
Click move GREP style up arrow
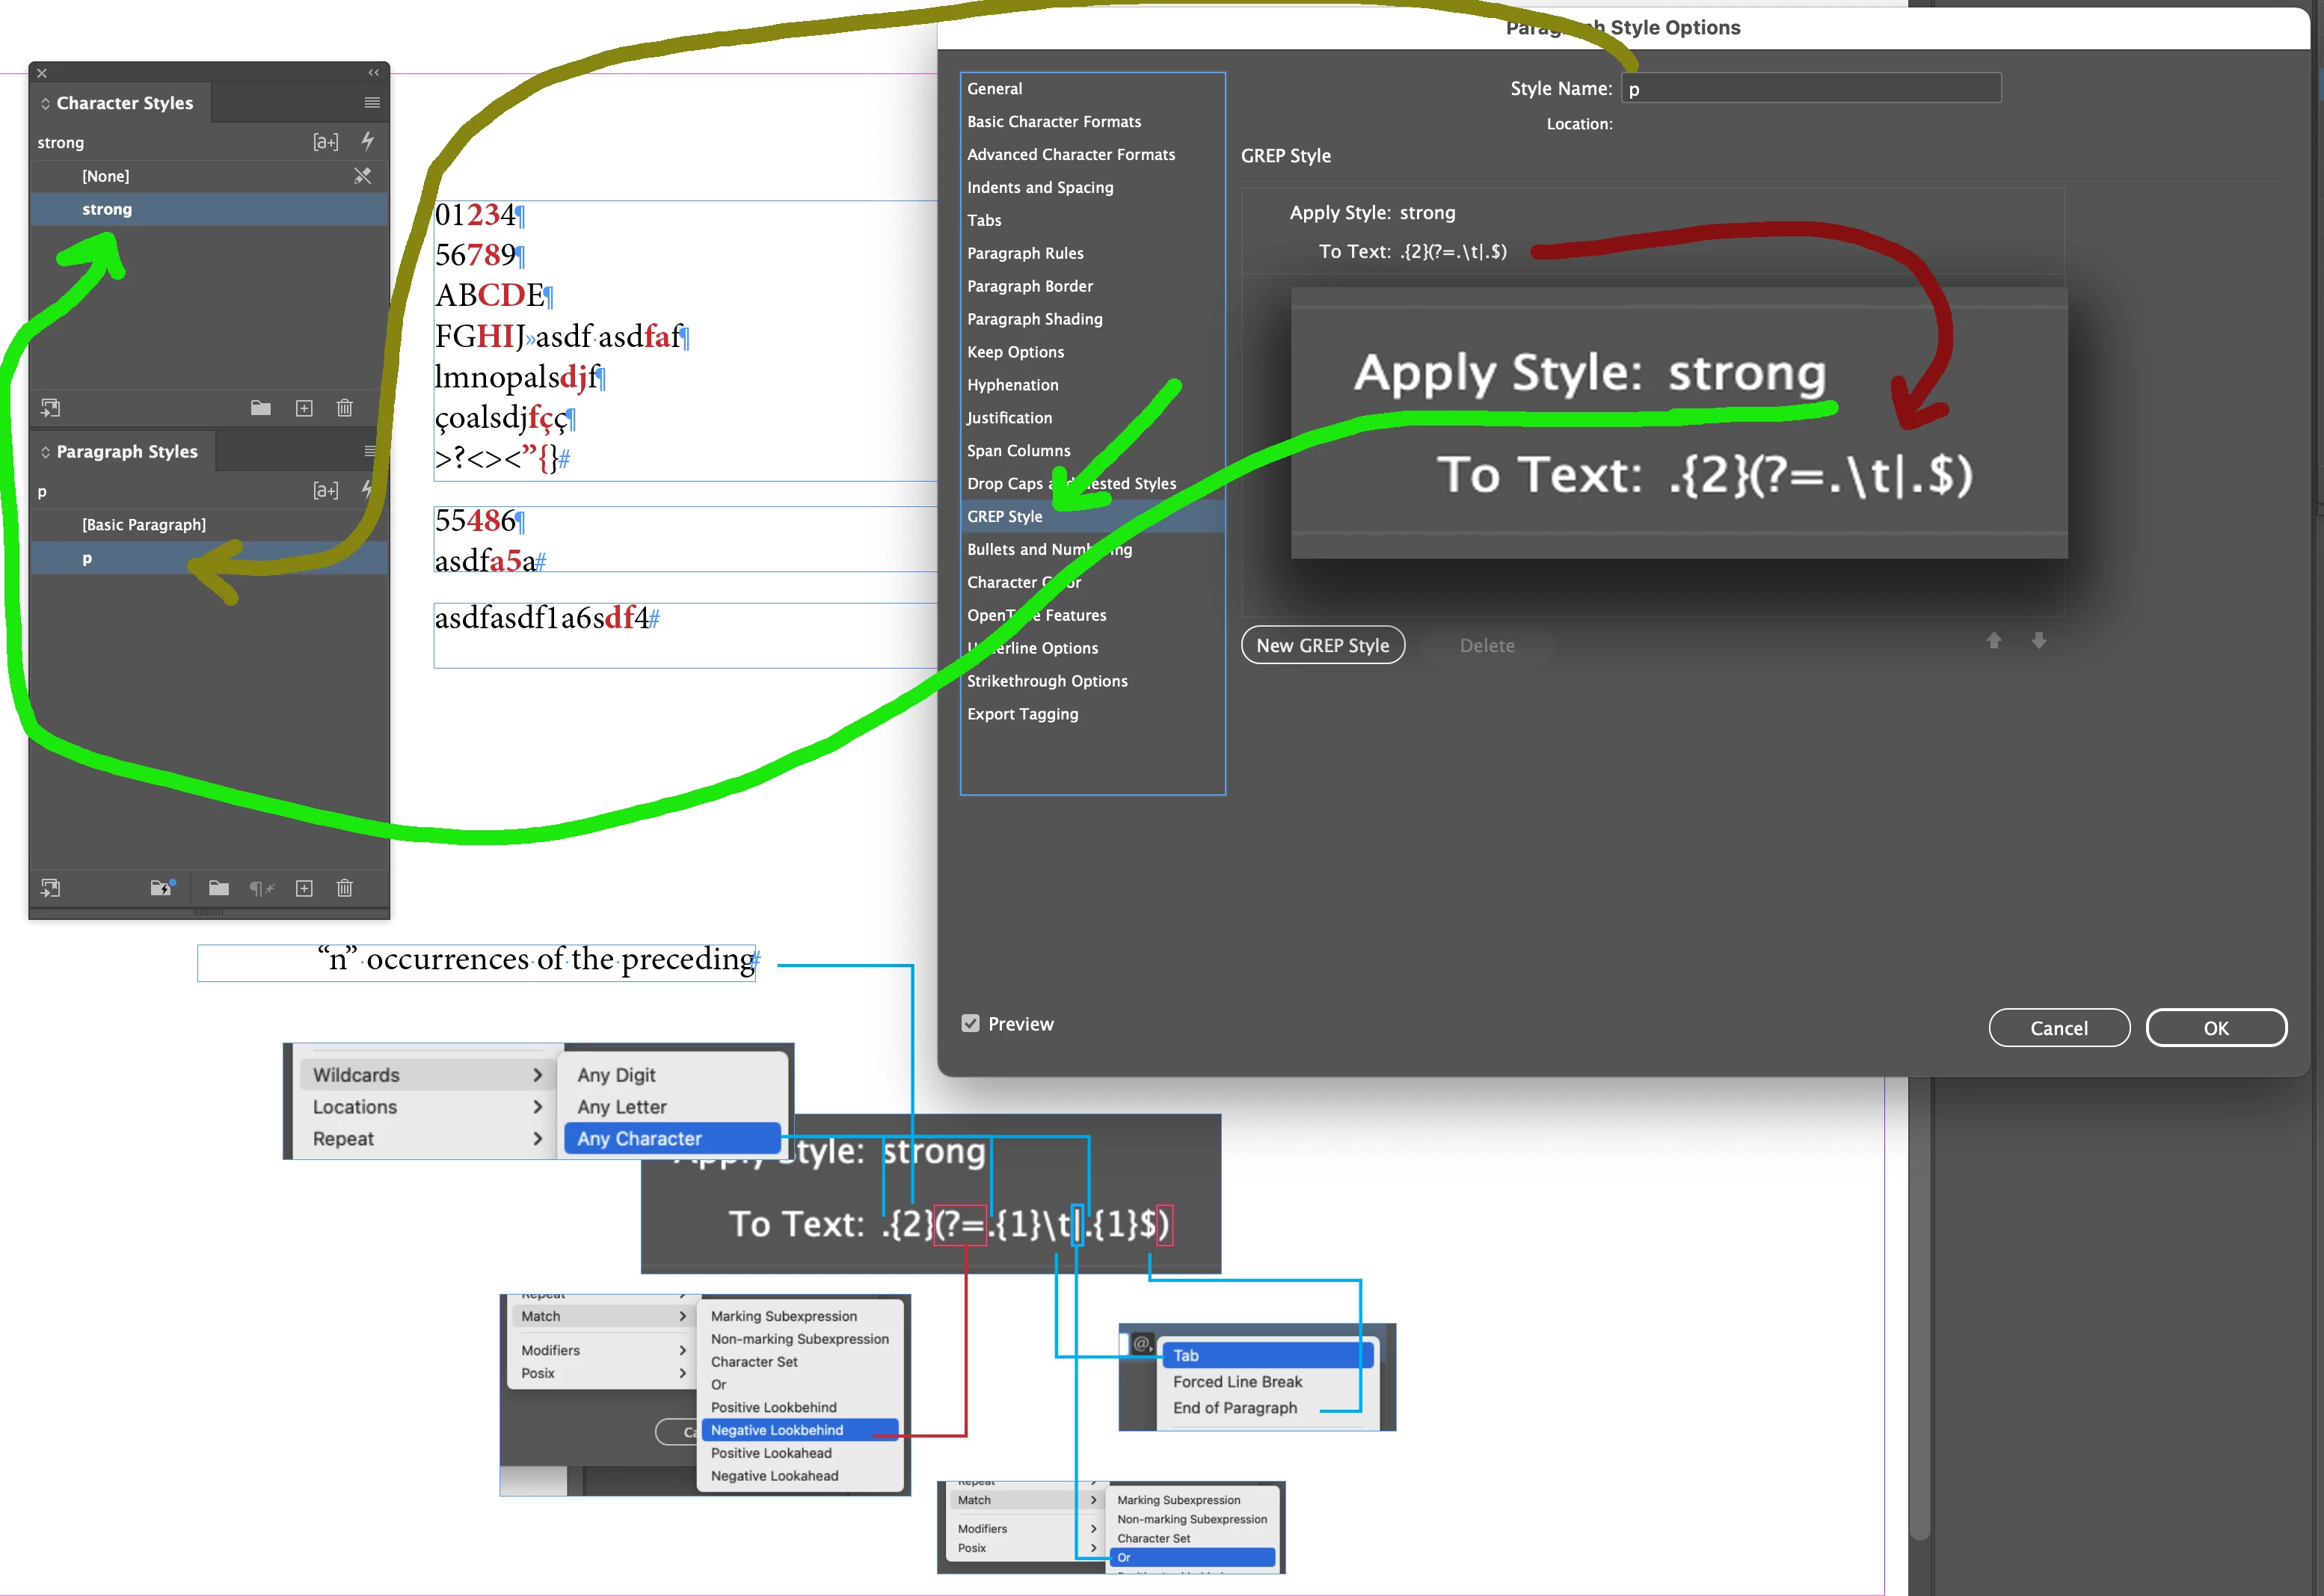pos(1993,641)
